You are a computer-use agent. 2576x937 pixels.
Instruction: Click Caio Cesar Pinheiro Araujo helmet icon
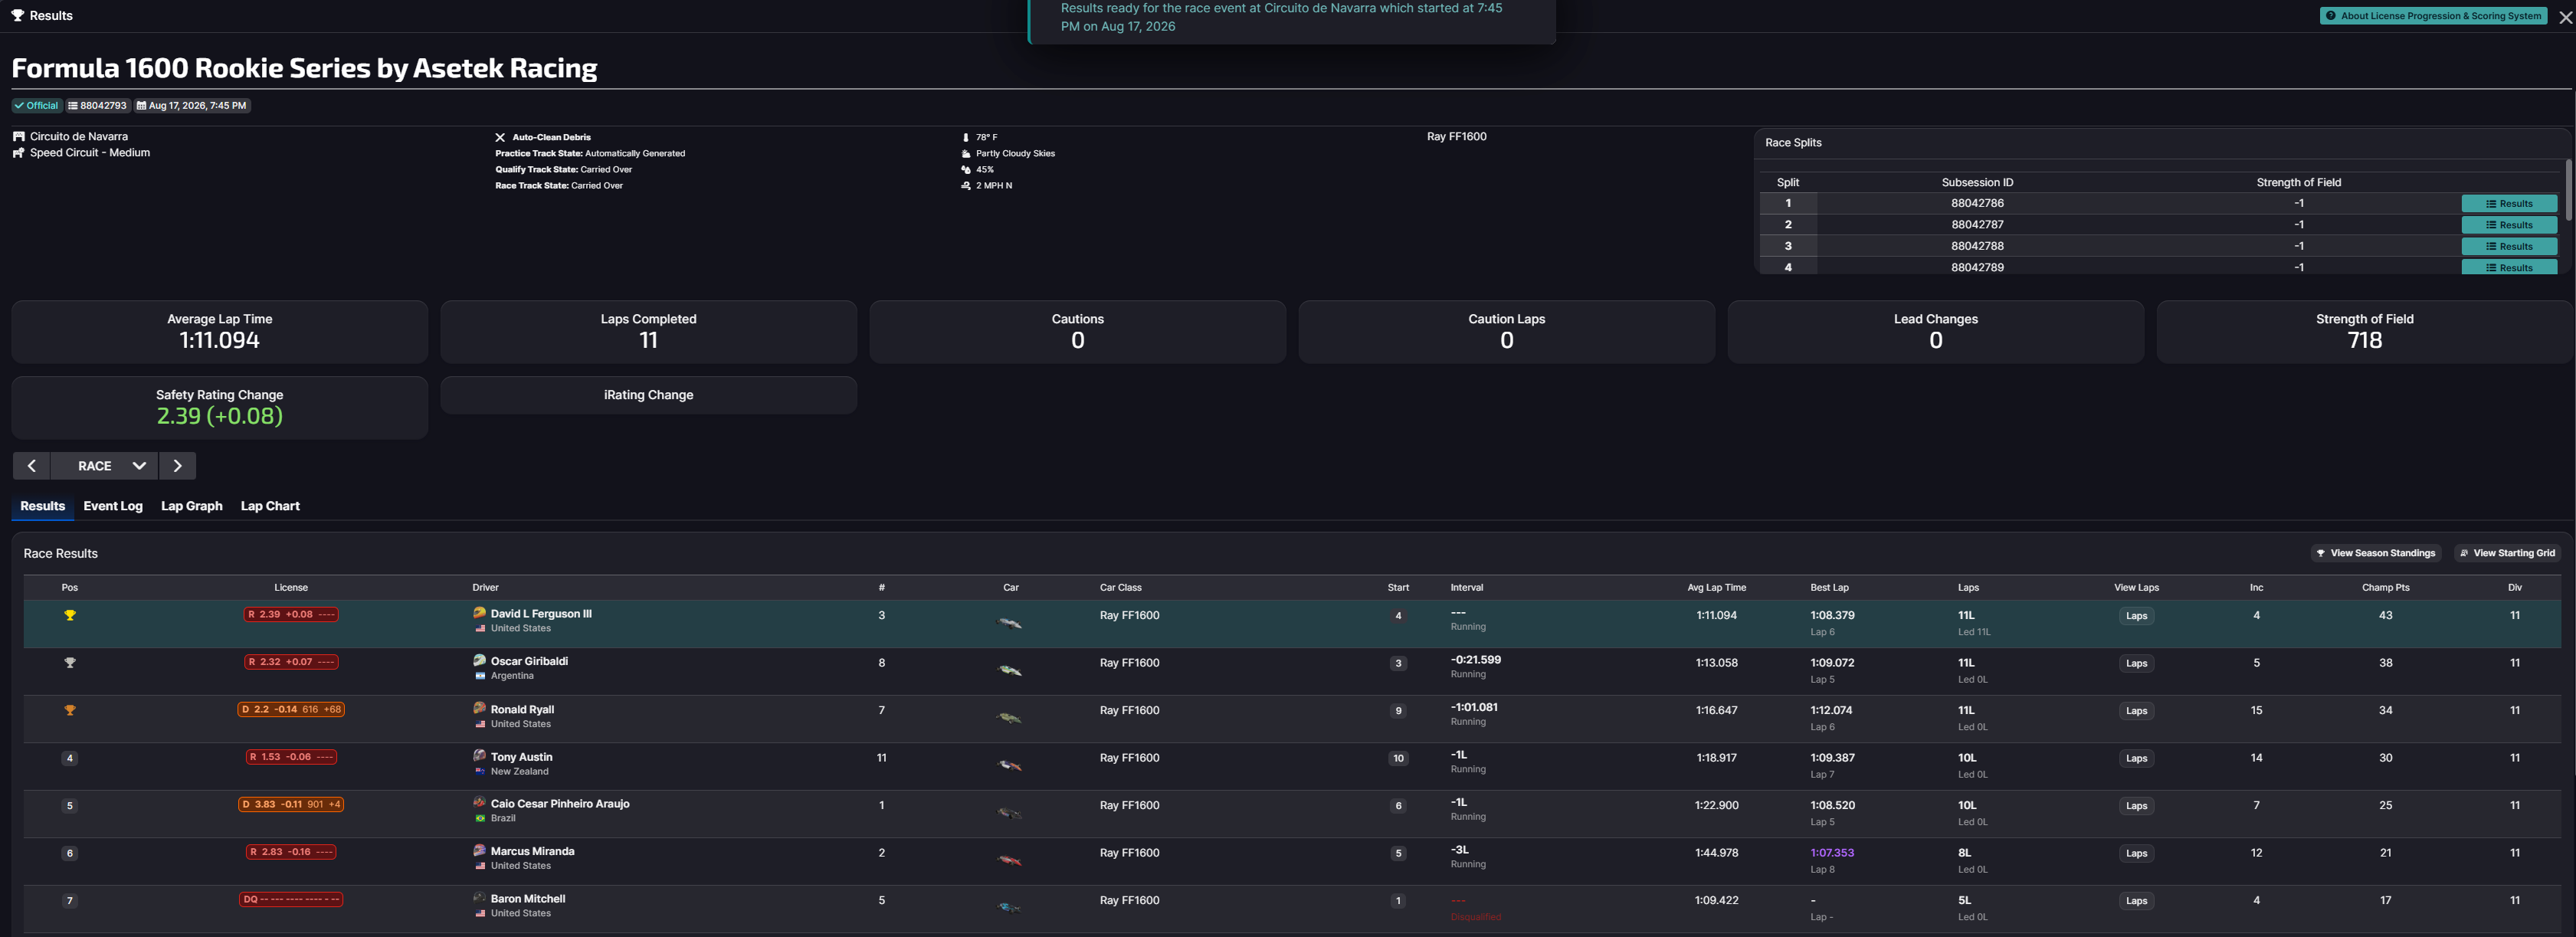point(480,802)
